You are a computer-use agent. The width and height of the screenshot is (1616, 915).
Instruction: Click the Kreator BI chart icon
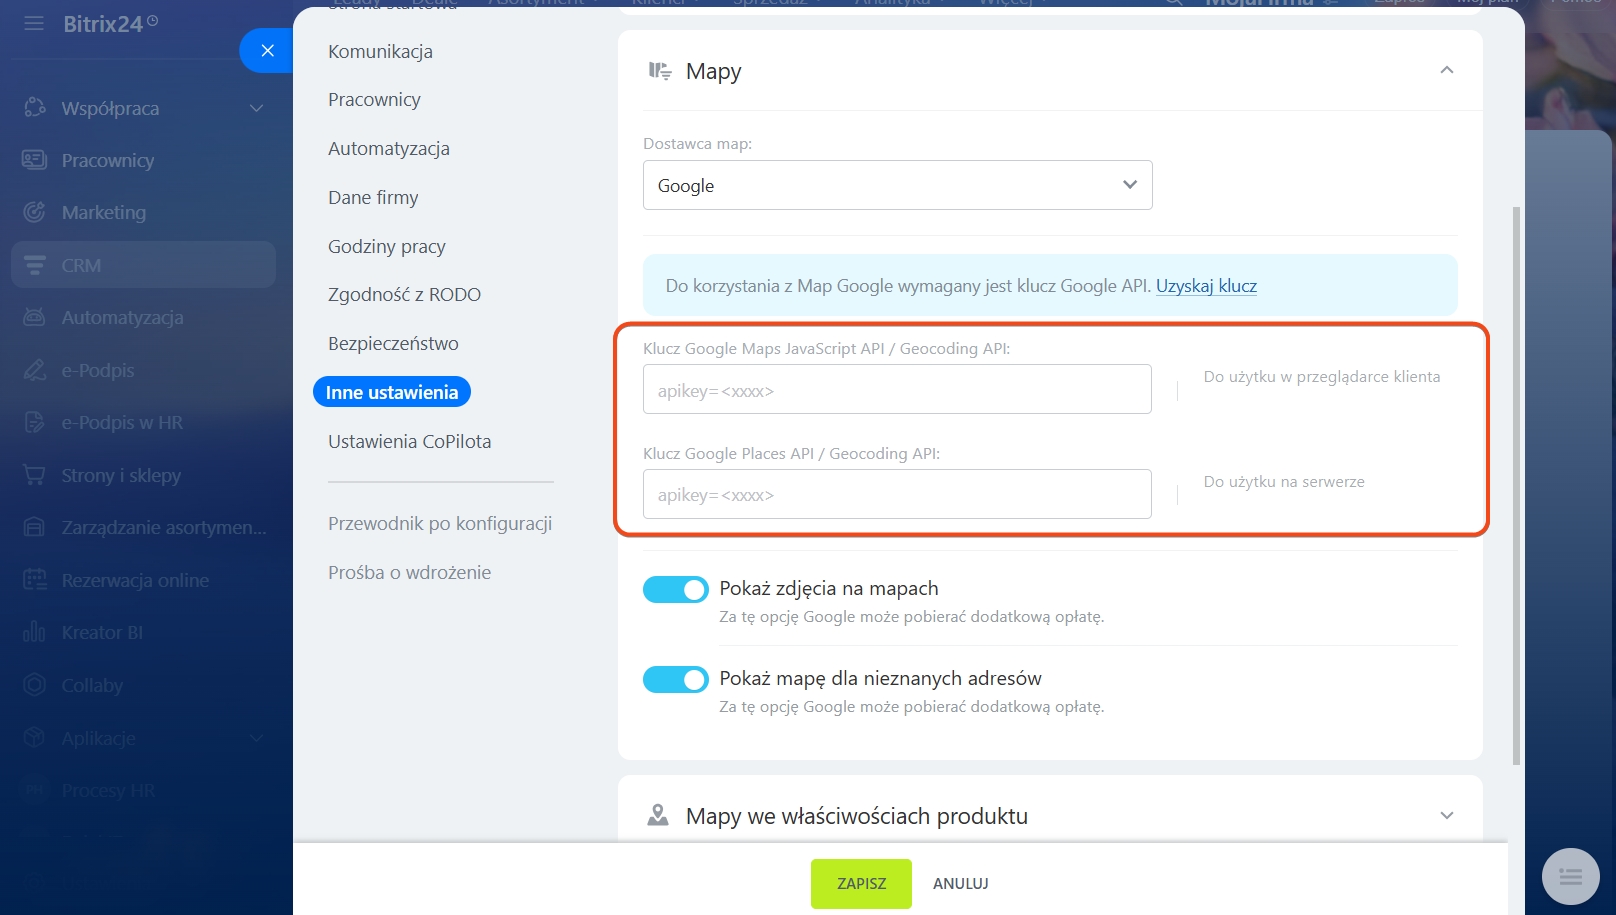(x=35, y=632)
